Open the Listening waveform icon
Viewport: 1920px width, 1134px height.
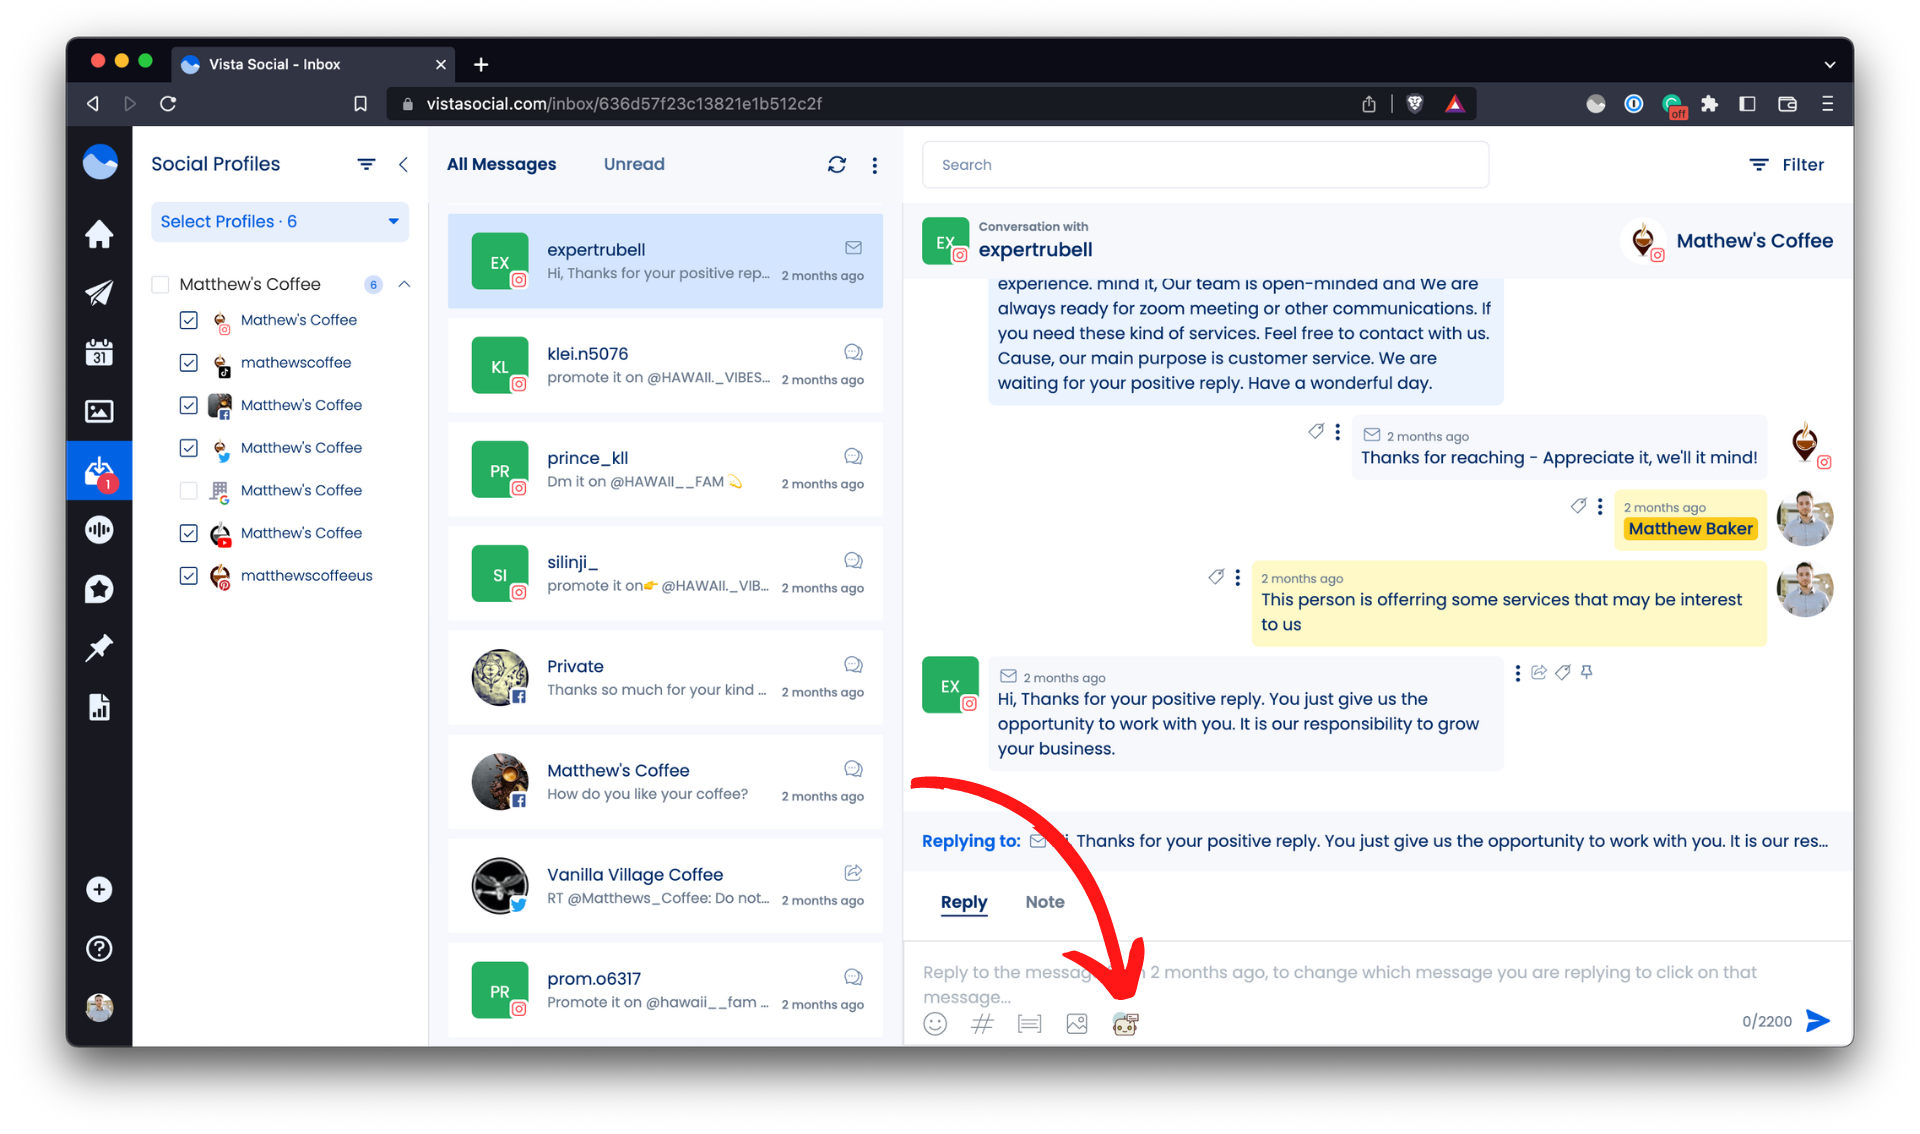pos(99,530)
